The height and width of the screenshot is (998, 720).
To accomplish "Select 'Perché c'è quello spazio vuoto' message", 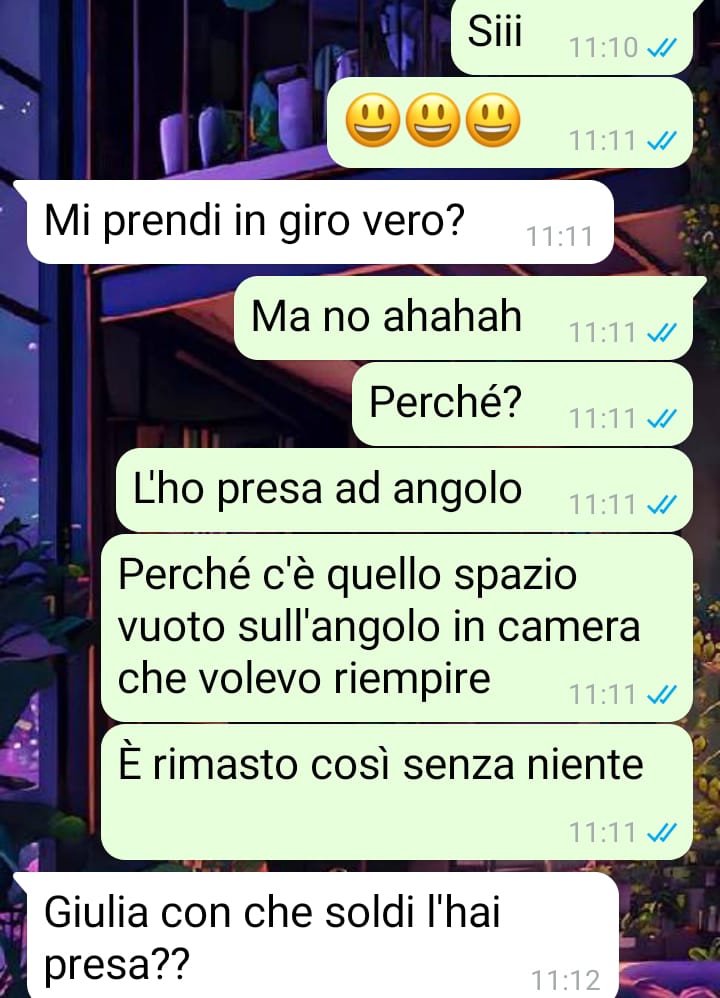I will [397, 628].
